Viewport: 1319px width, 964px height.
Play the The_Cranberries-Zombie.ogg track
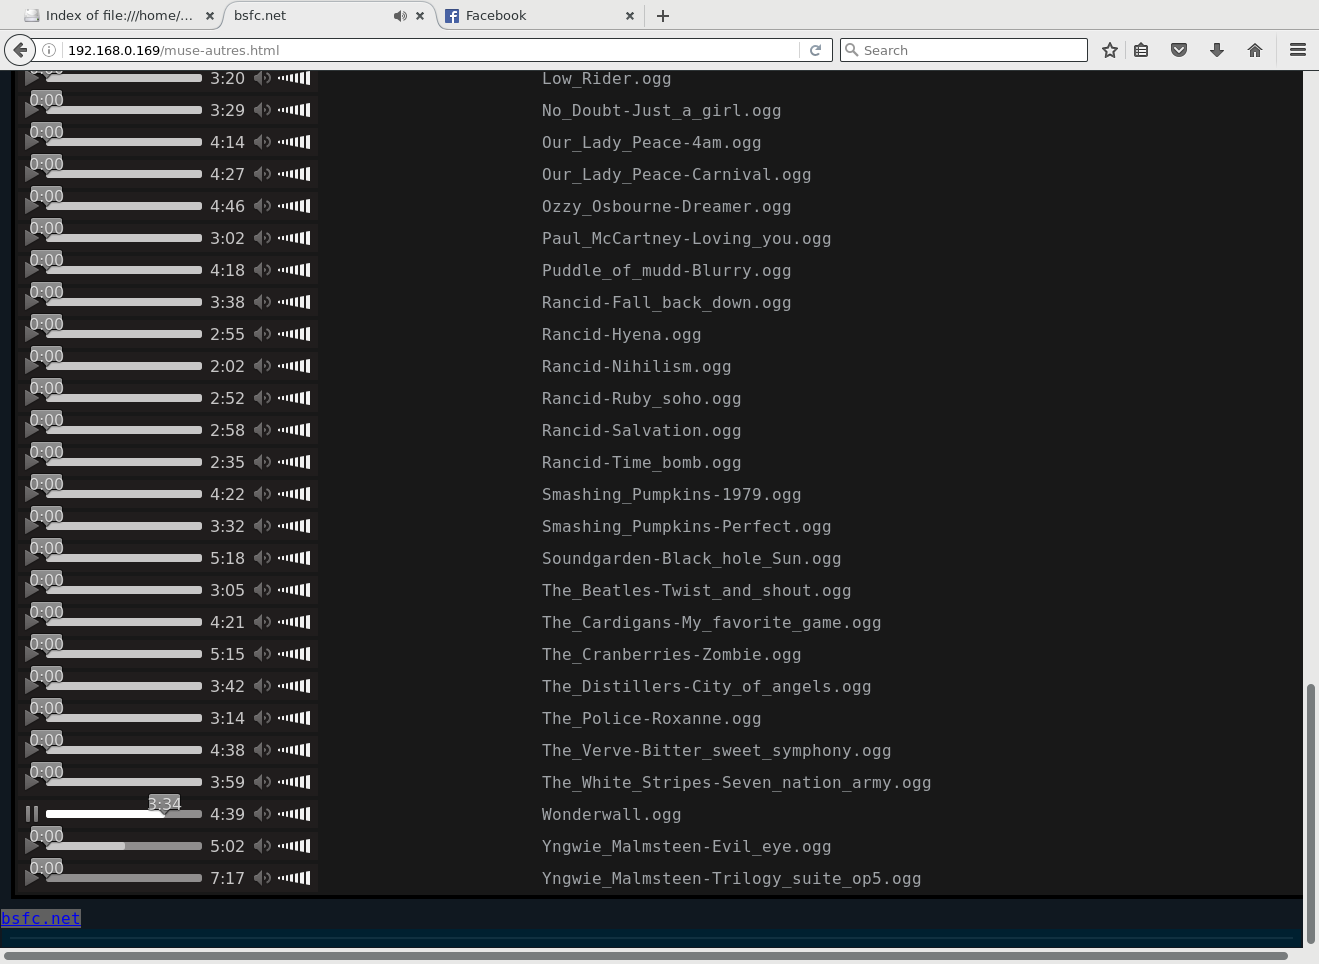[x=32, y=654]
